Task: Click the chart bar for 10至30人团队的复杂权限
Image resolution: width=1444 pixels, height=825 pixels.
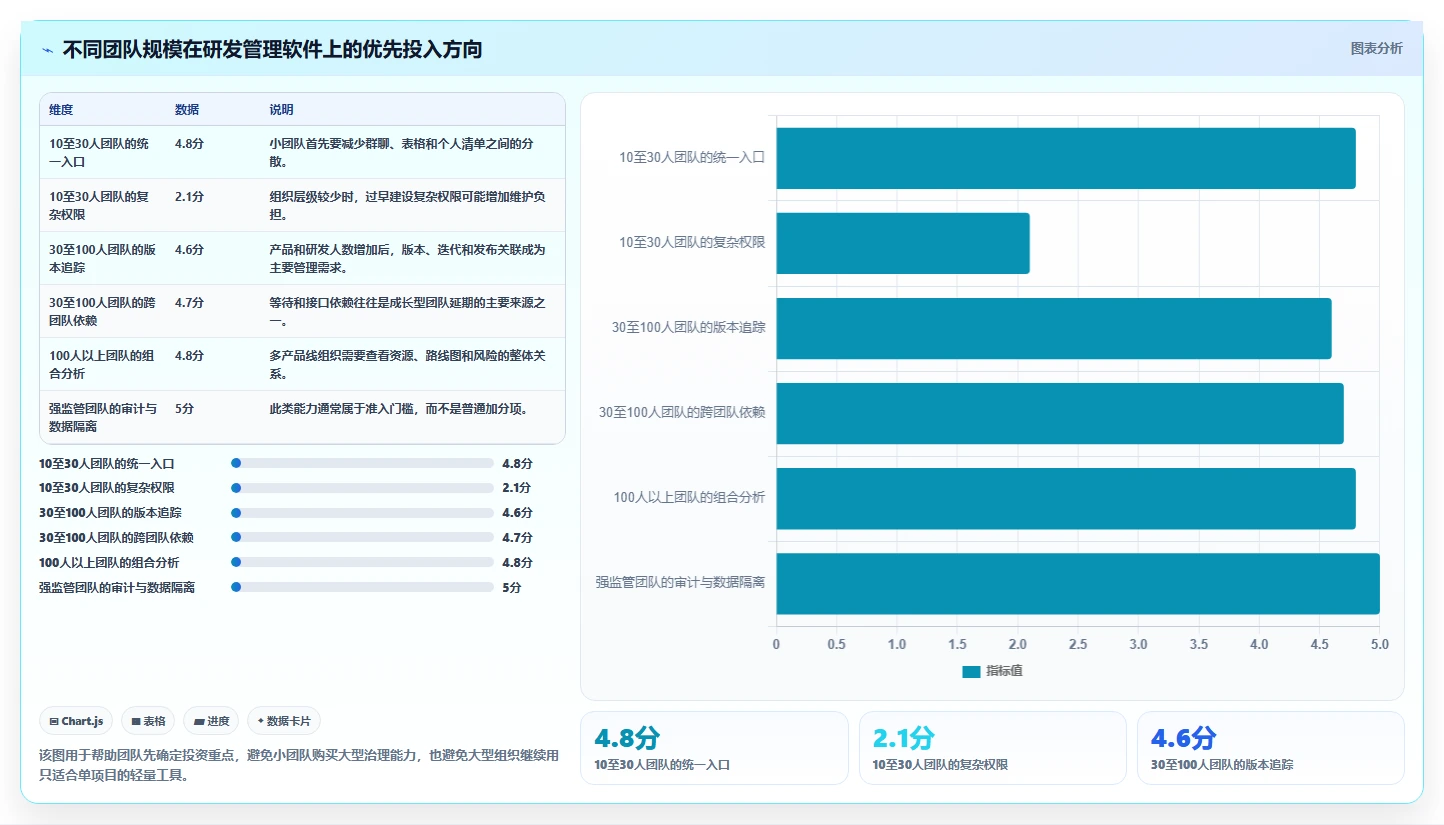Action: pos(903,243)
